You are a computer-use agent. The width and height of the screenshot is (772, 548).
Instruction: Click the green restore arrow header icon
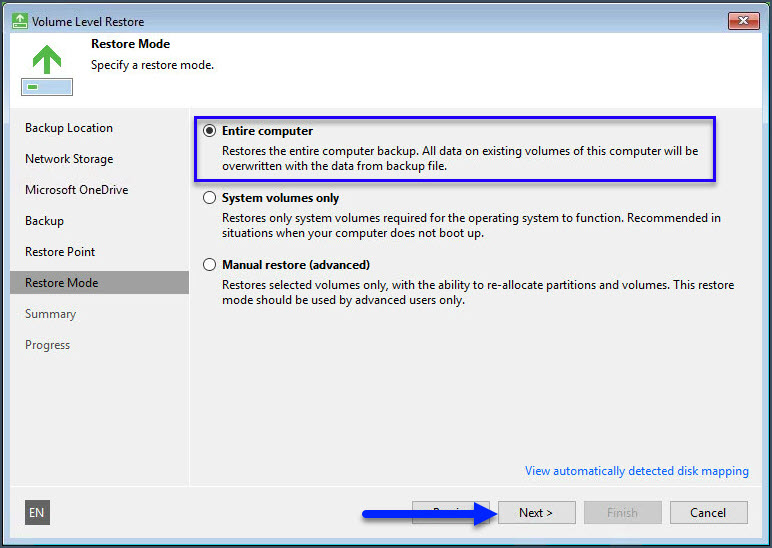point(46,68)
